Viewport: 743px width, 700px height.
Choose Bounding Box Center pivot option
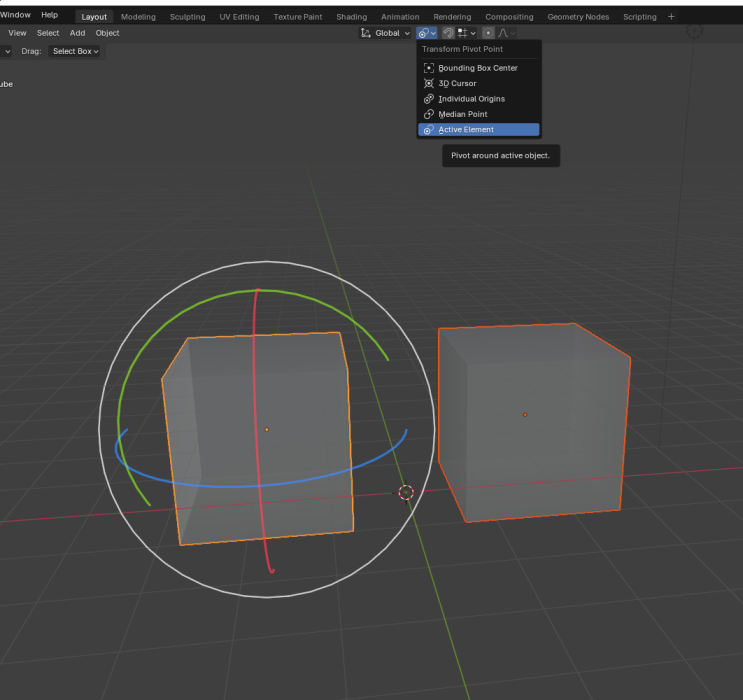477,68
